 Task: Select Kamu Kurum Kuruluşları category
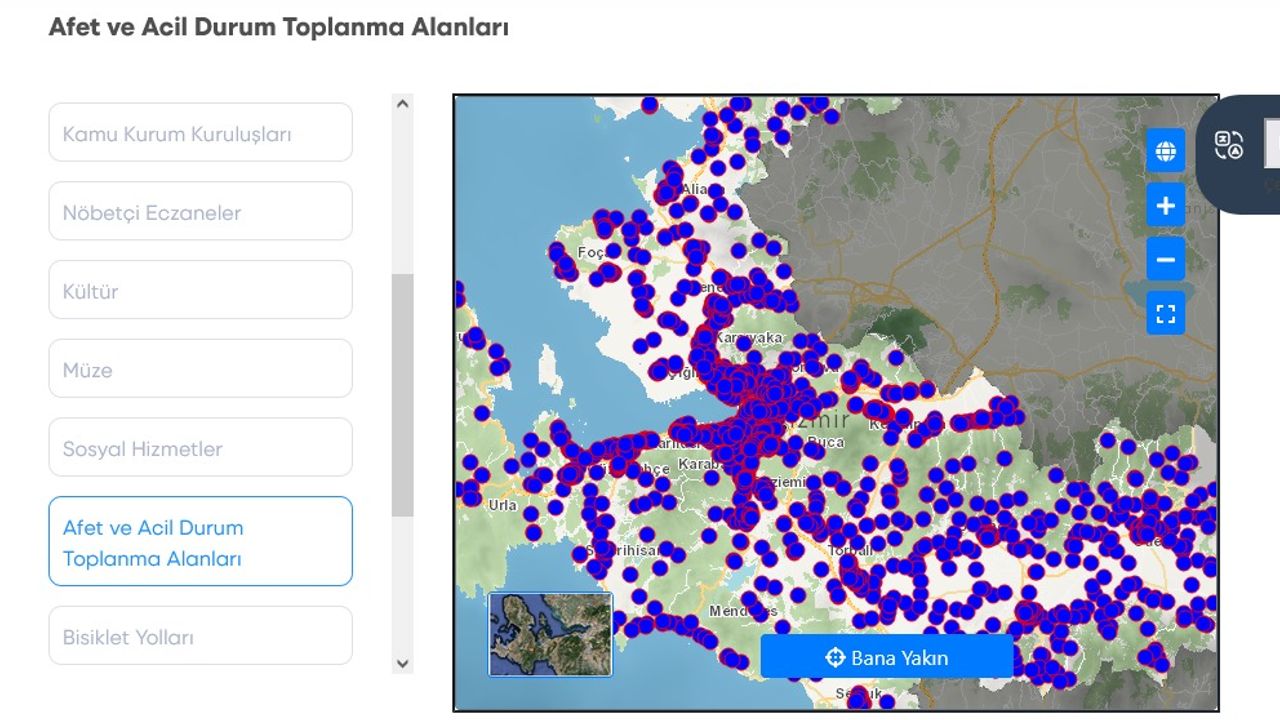pyautogui.click(x=200, y=133)
